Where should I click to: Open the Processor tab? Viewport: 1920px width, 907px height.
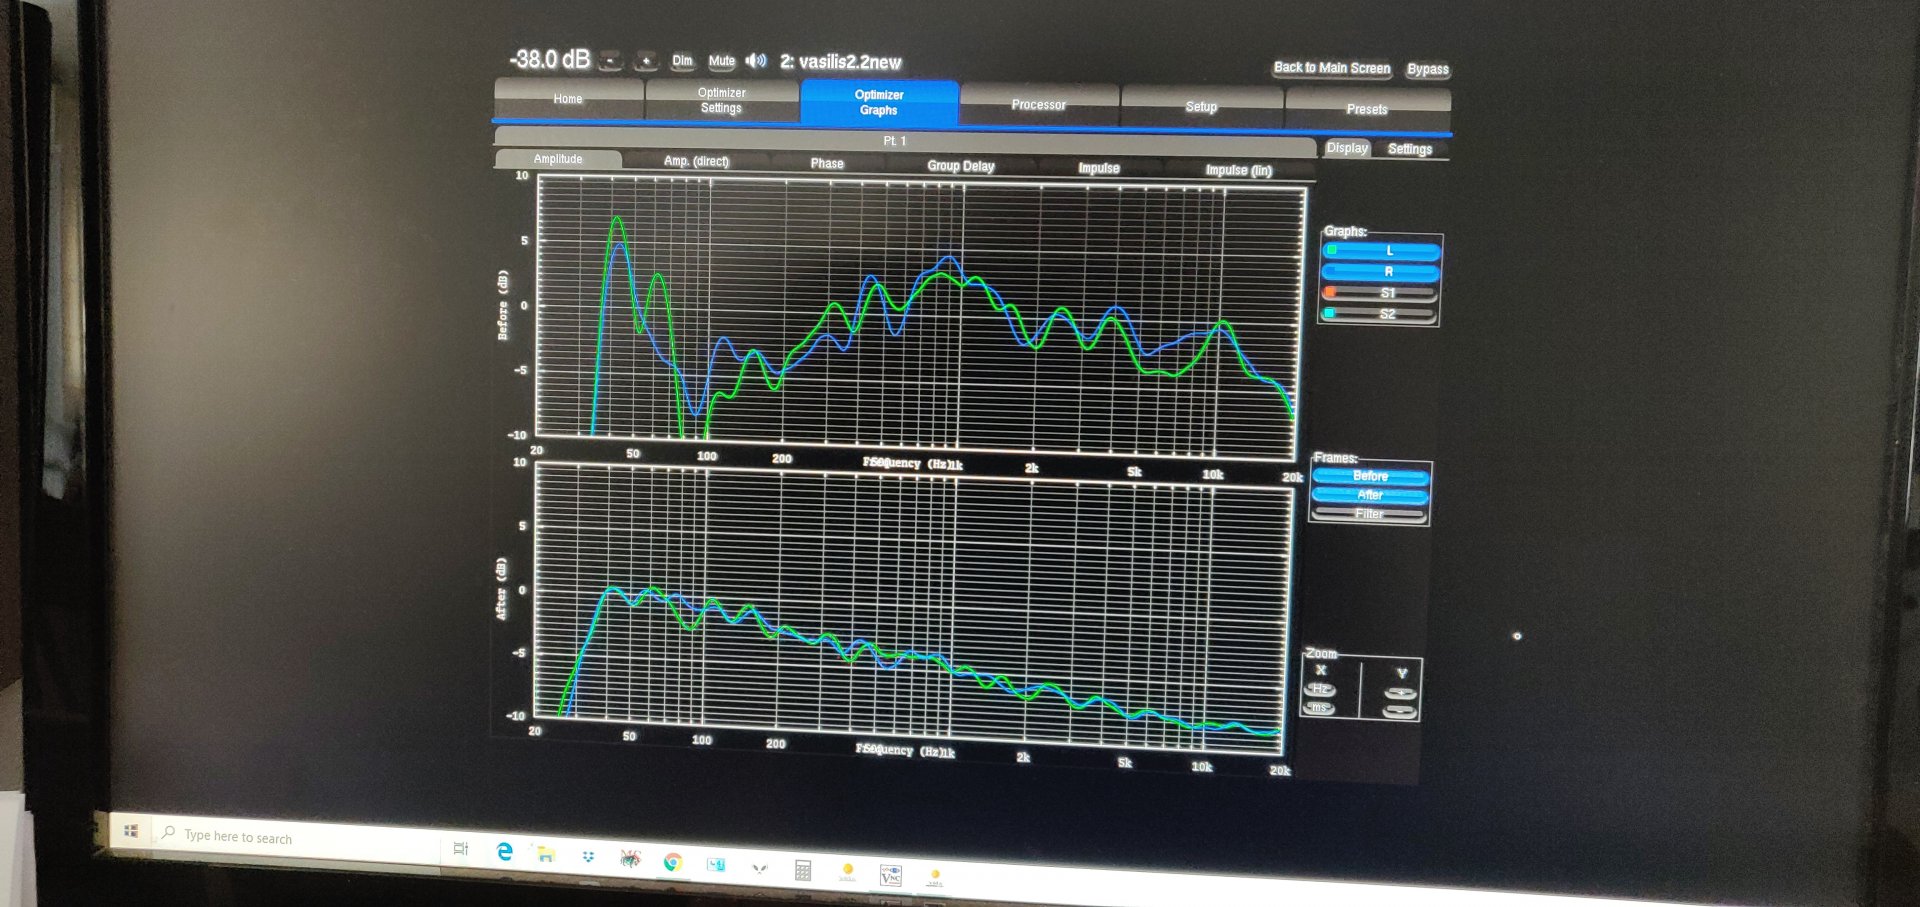(x=1038, y=105)
